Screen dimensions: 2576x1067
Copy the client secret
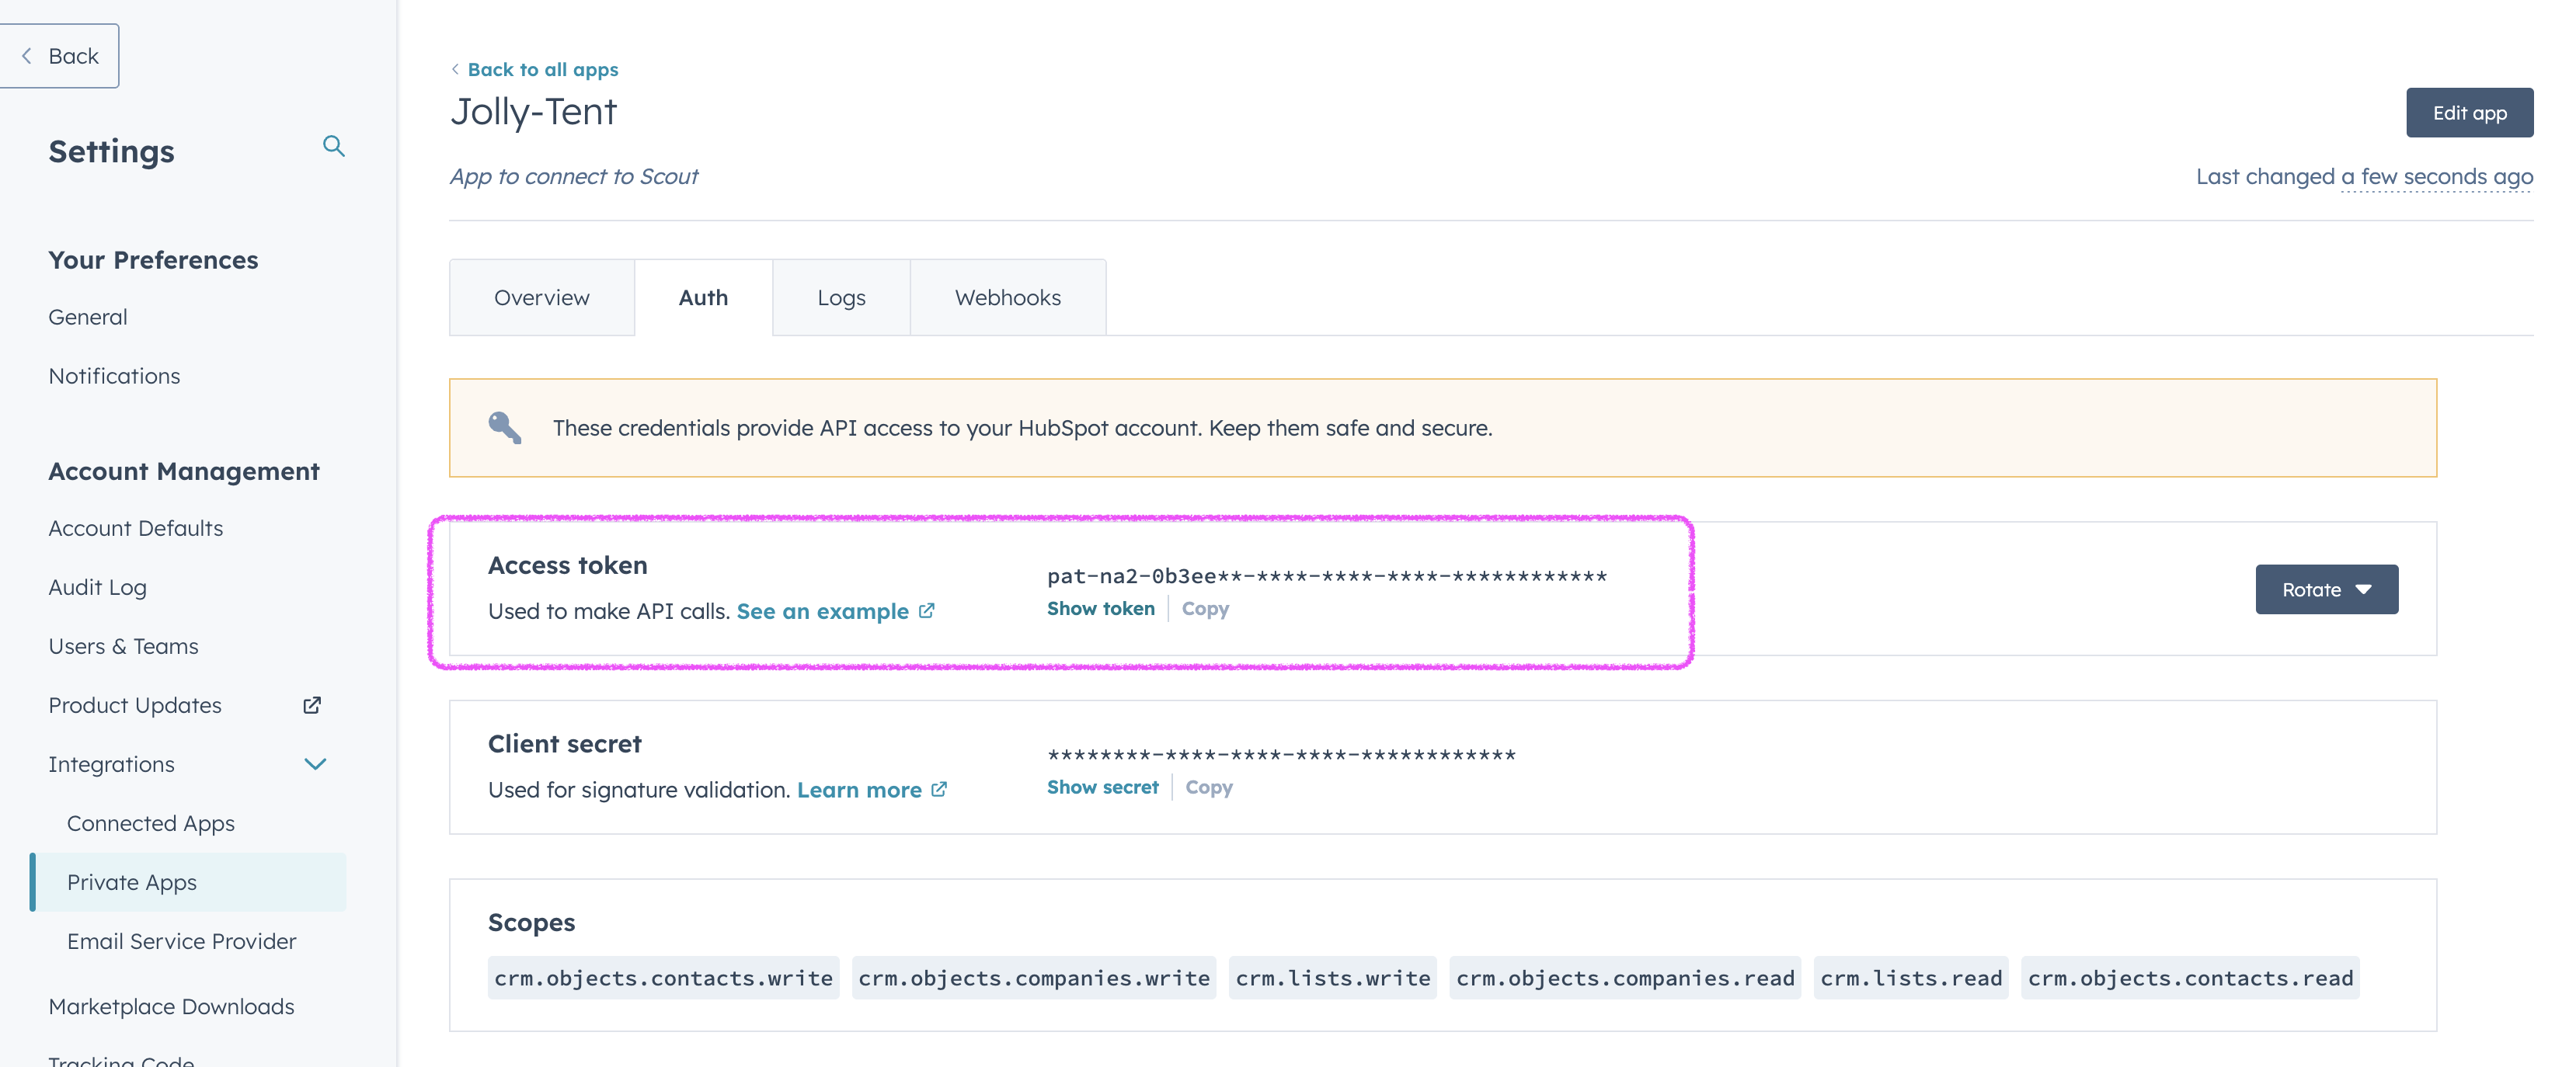coord(1208,787)
